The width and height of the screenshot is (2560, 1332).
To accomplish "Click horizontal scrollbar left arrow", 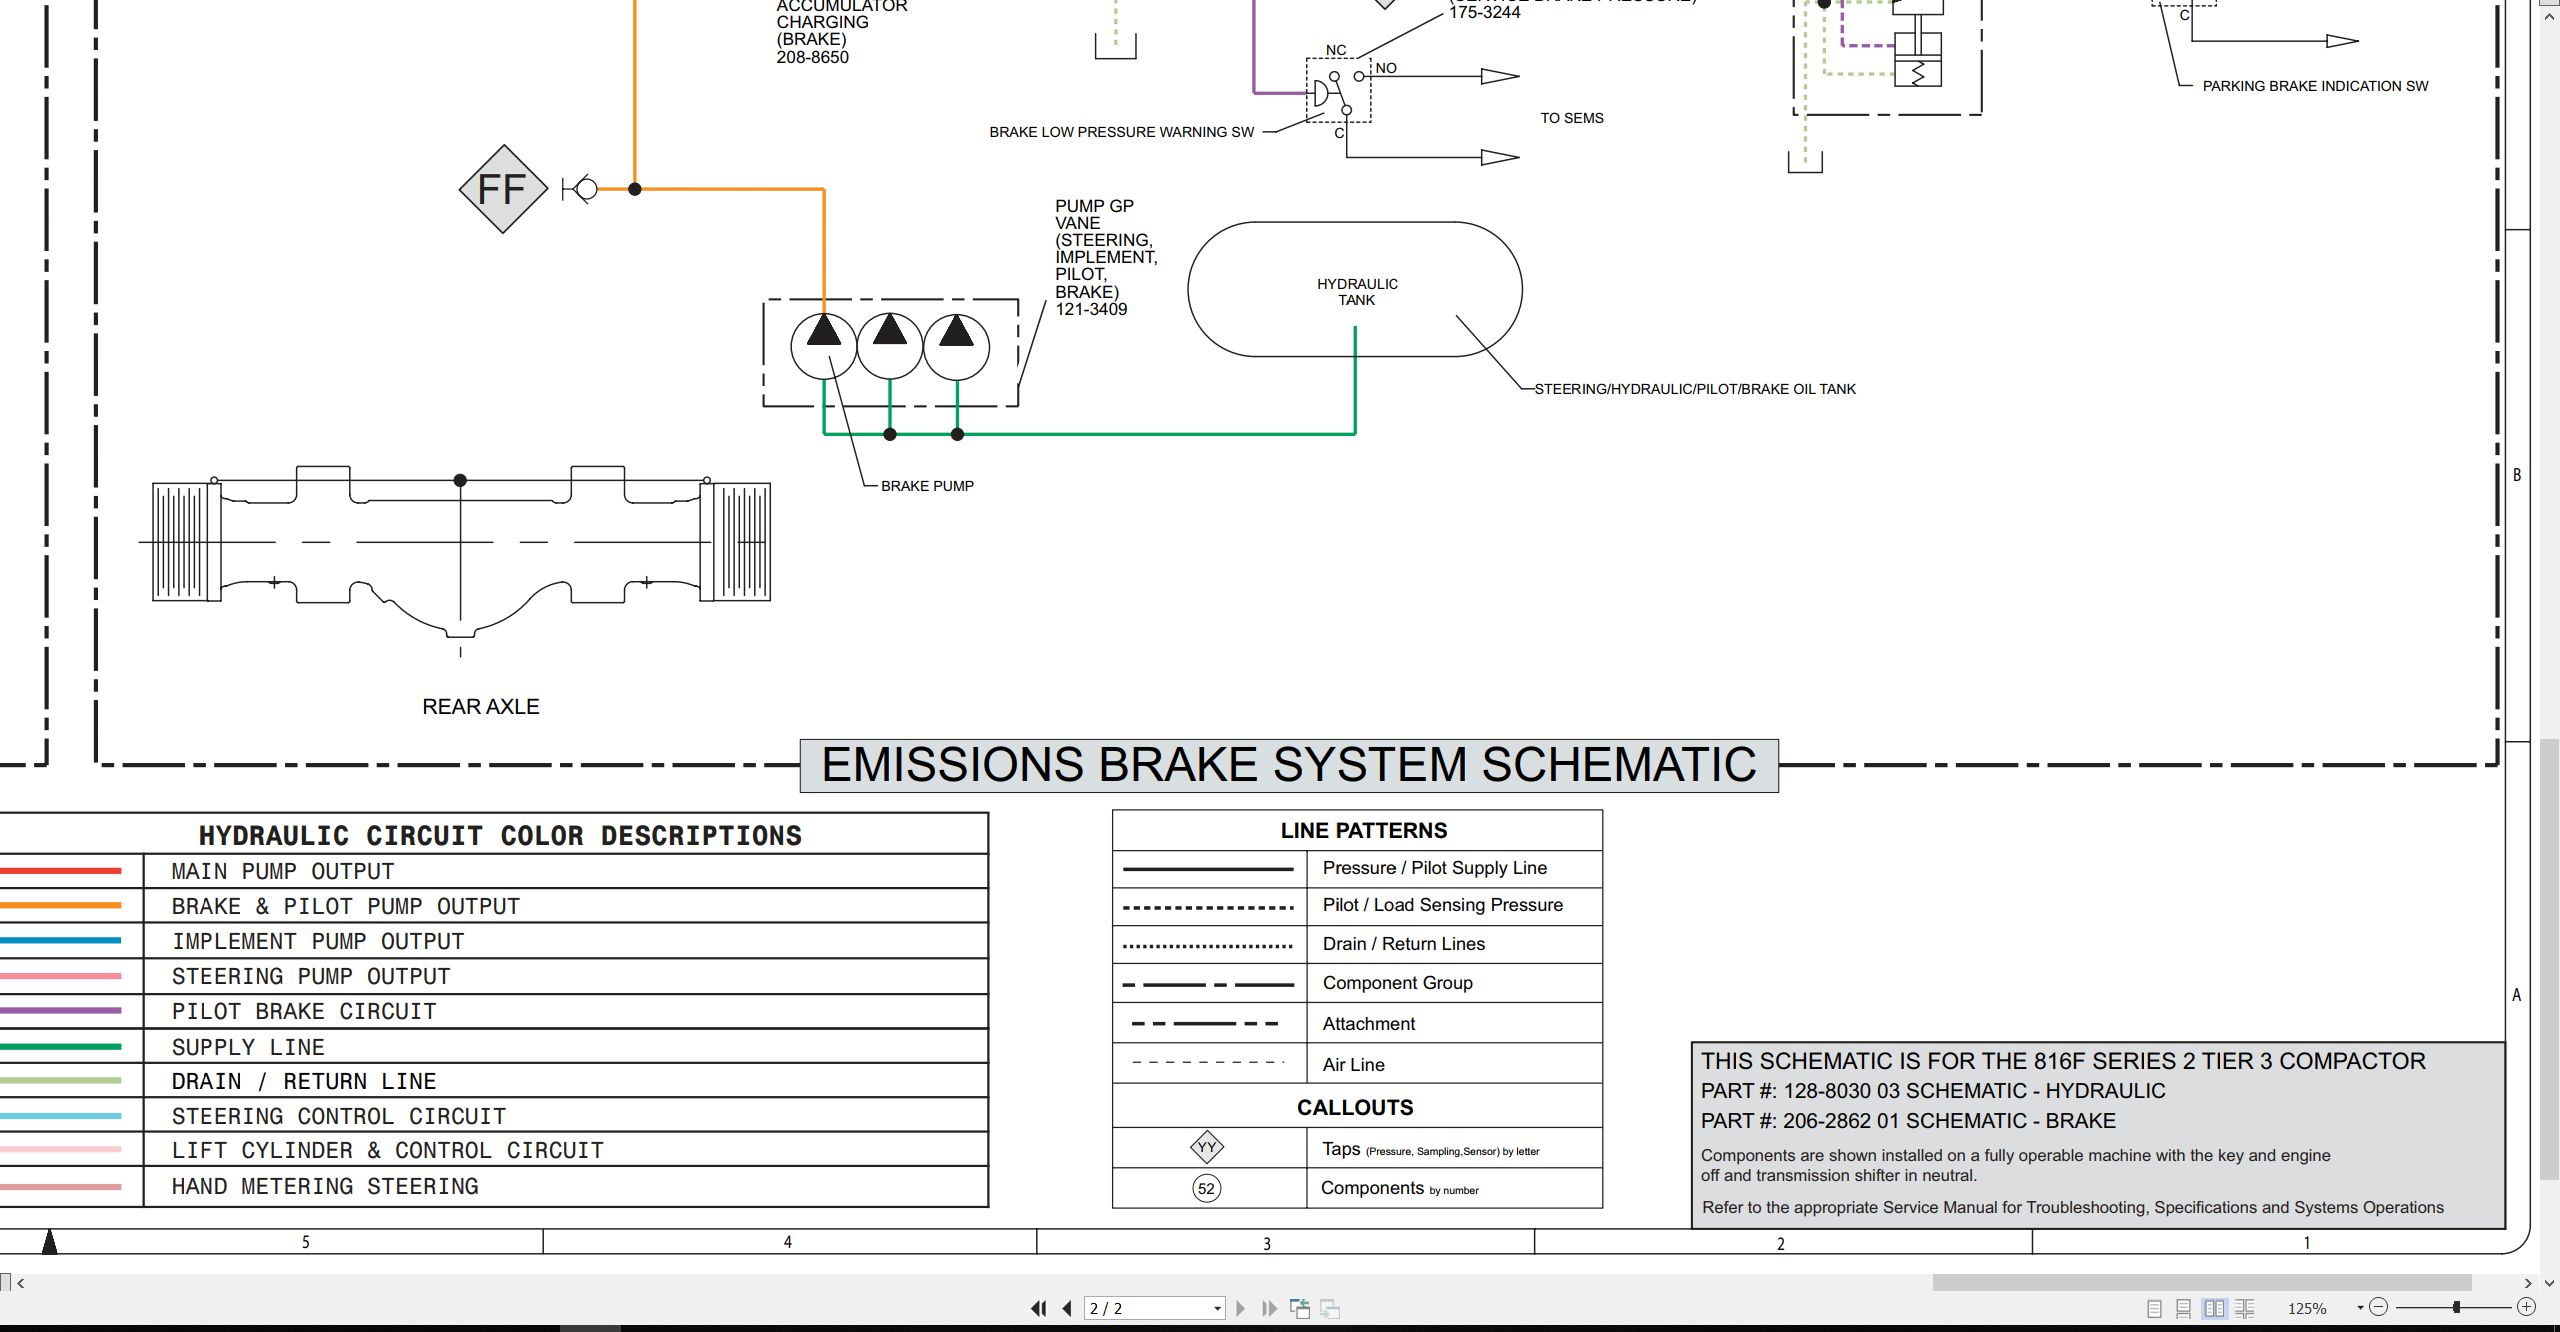I will 21,1283.
